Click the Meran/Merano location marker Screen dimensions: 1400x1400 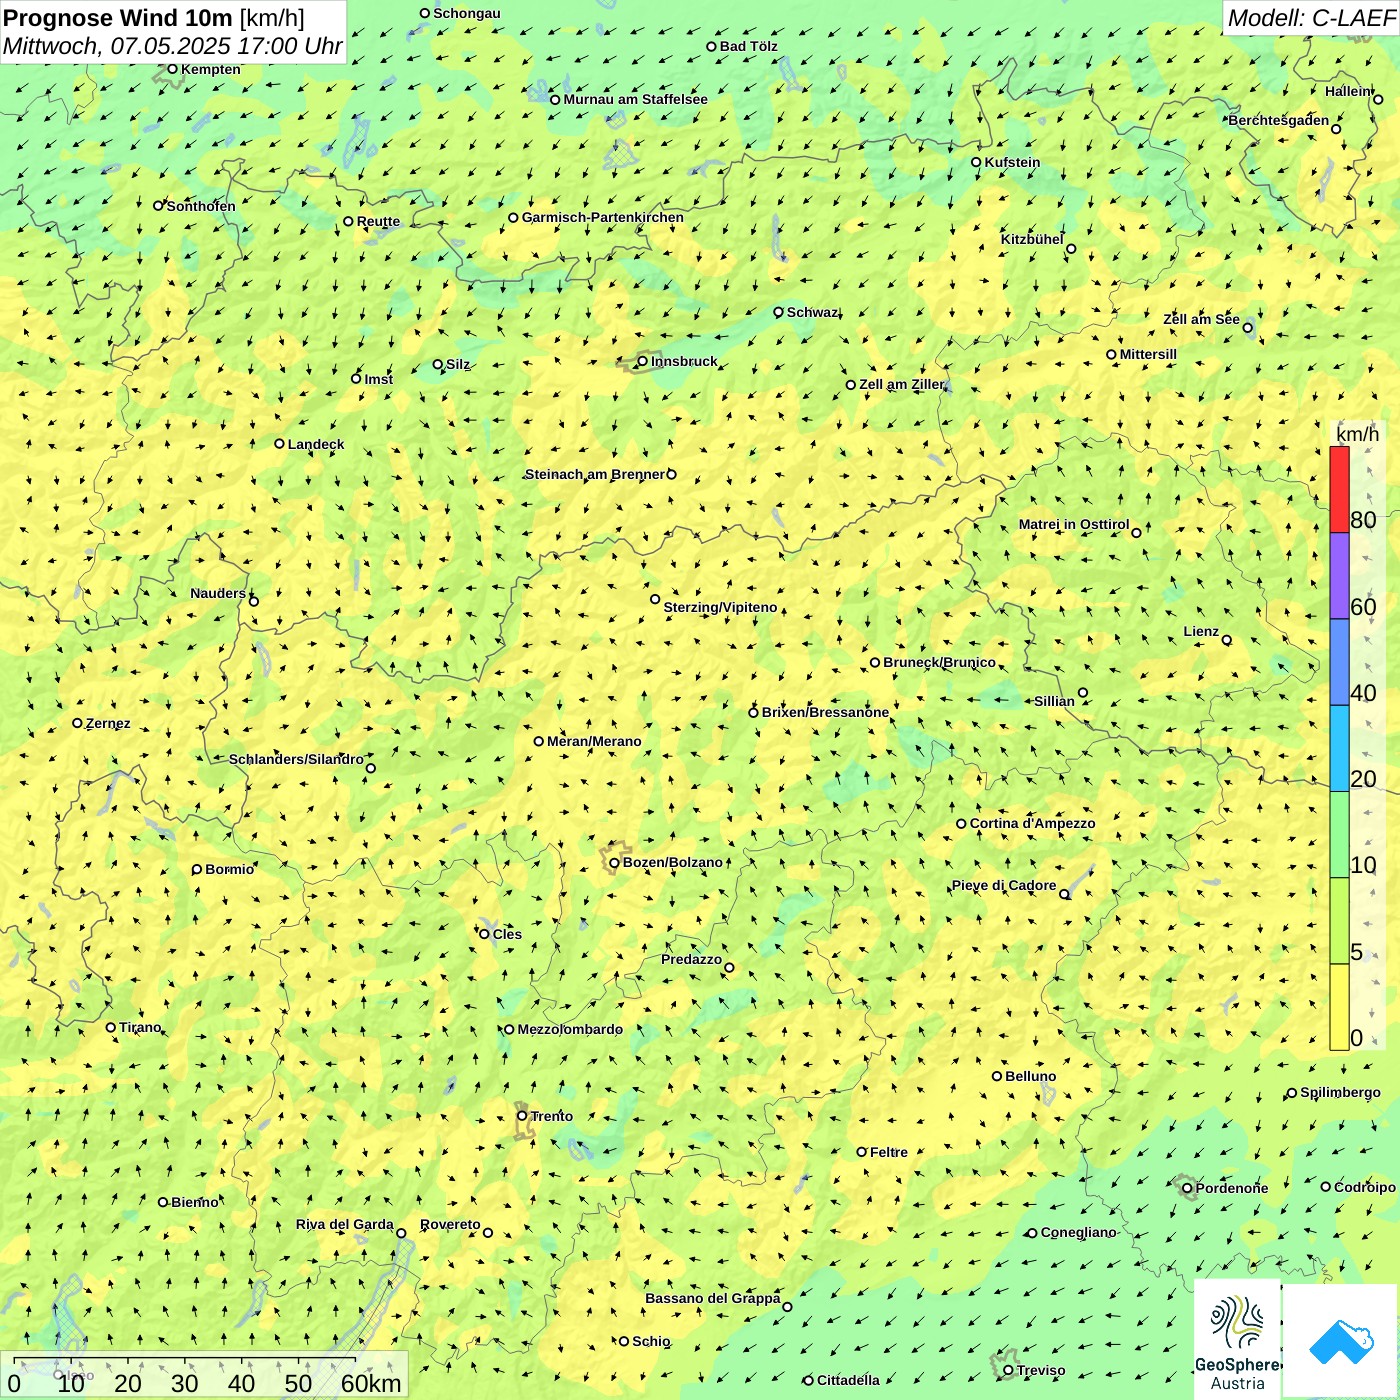(x=539, y=742)
